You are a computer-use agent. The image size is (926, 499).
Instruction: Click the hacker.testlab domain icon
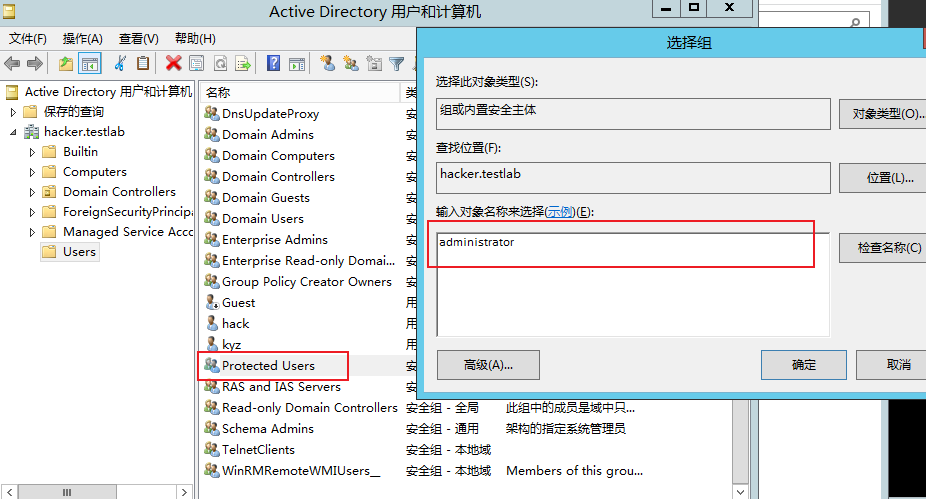point(31,132)
